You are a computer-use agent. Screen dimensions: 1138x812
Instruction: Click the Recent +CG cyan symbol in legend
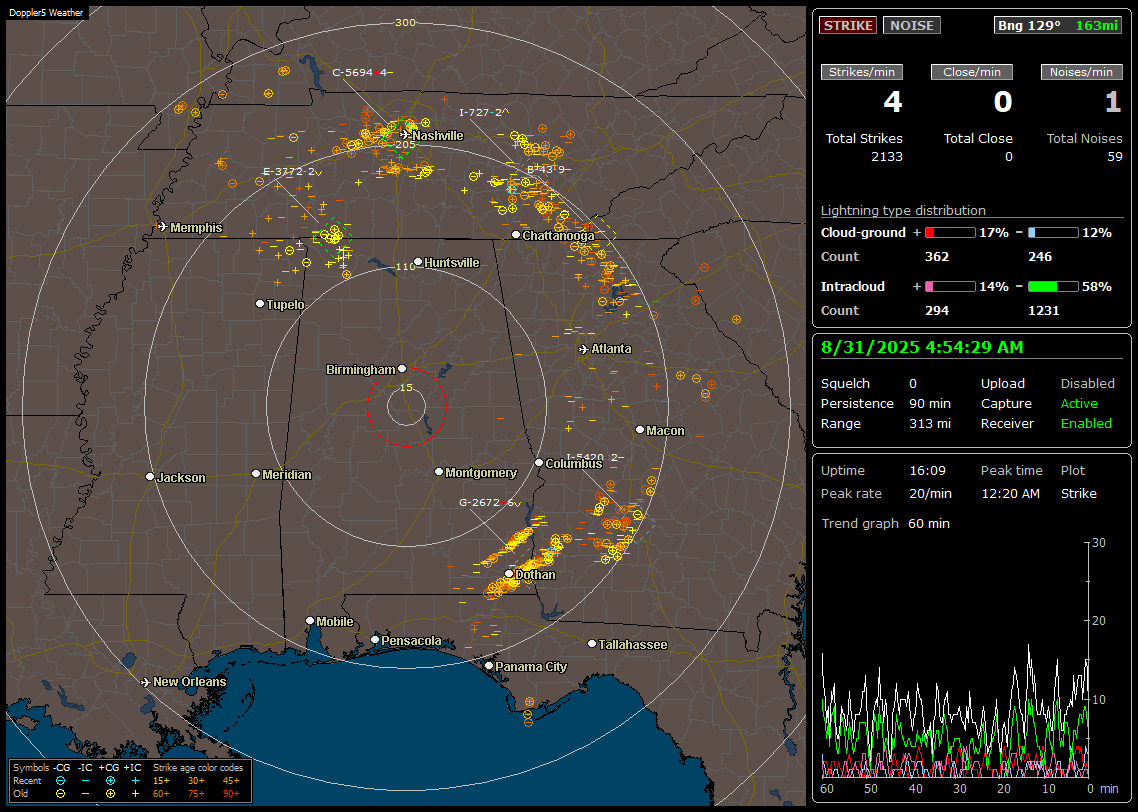tap(110, 781)
